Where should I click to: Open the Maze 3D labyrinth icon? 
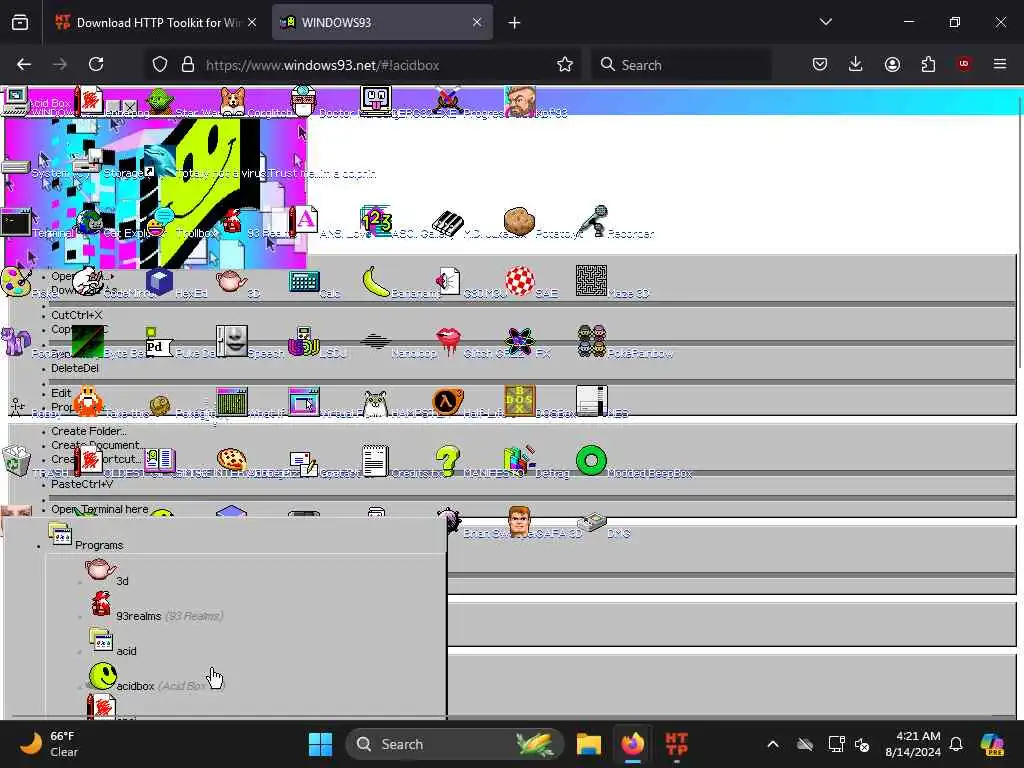coord(592,281)
